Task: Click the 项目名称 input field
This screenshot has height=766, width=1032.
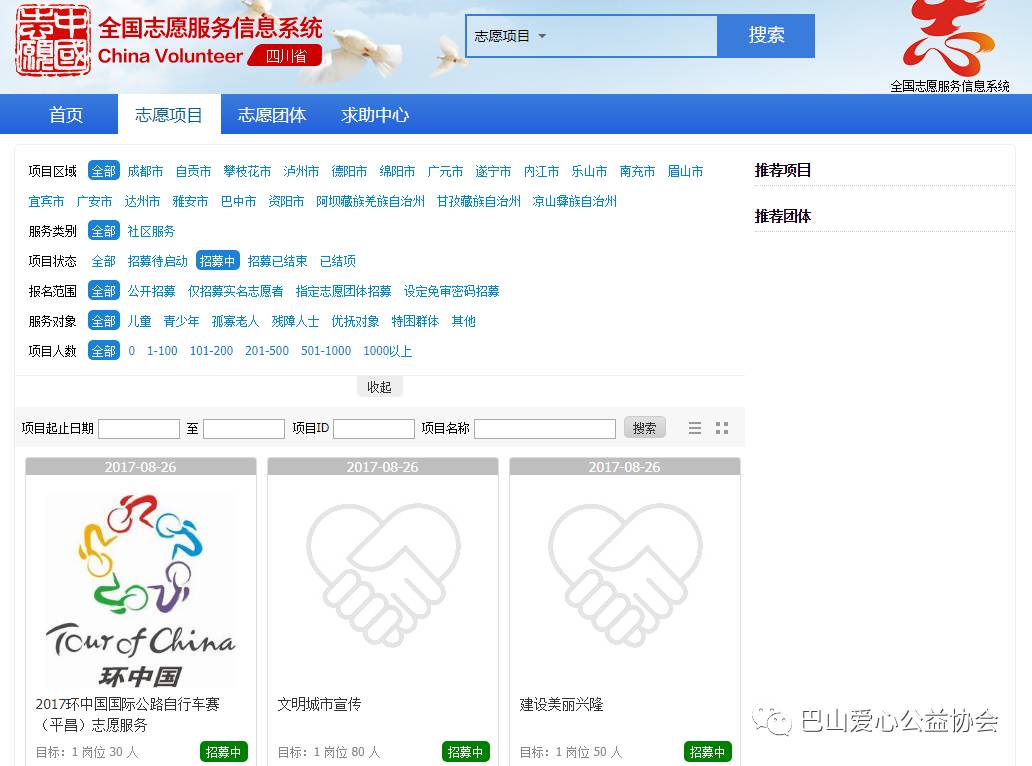Action: [545, 429]
